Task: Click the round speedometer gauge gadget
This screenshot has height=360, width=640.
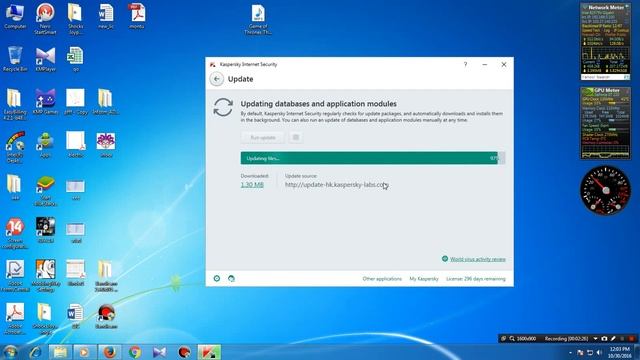Action: tap(605, 190)
